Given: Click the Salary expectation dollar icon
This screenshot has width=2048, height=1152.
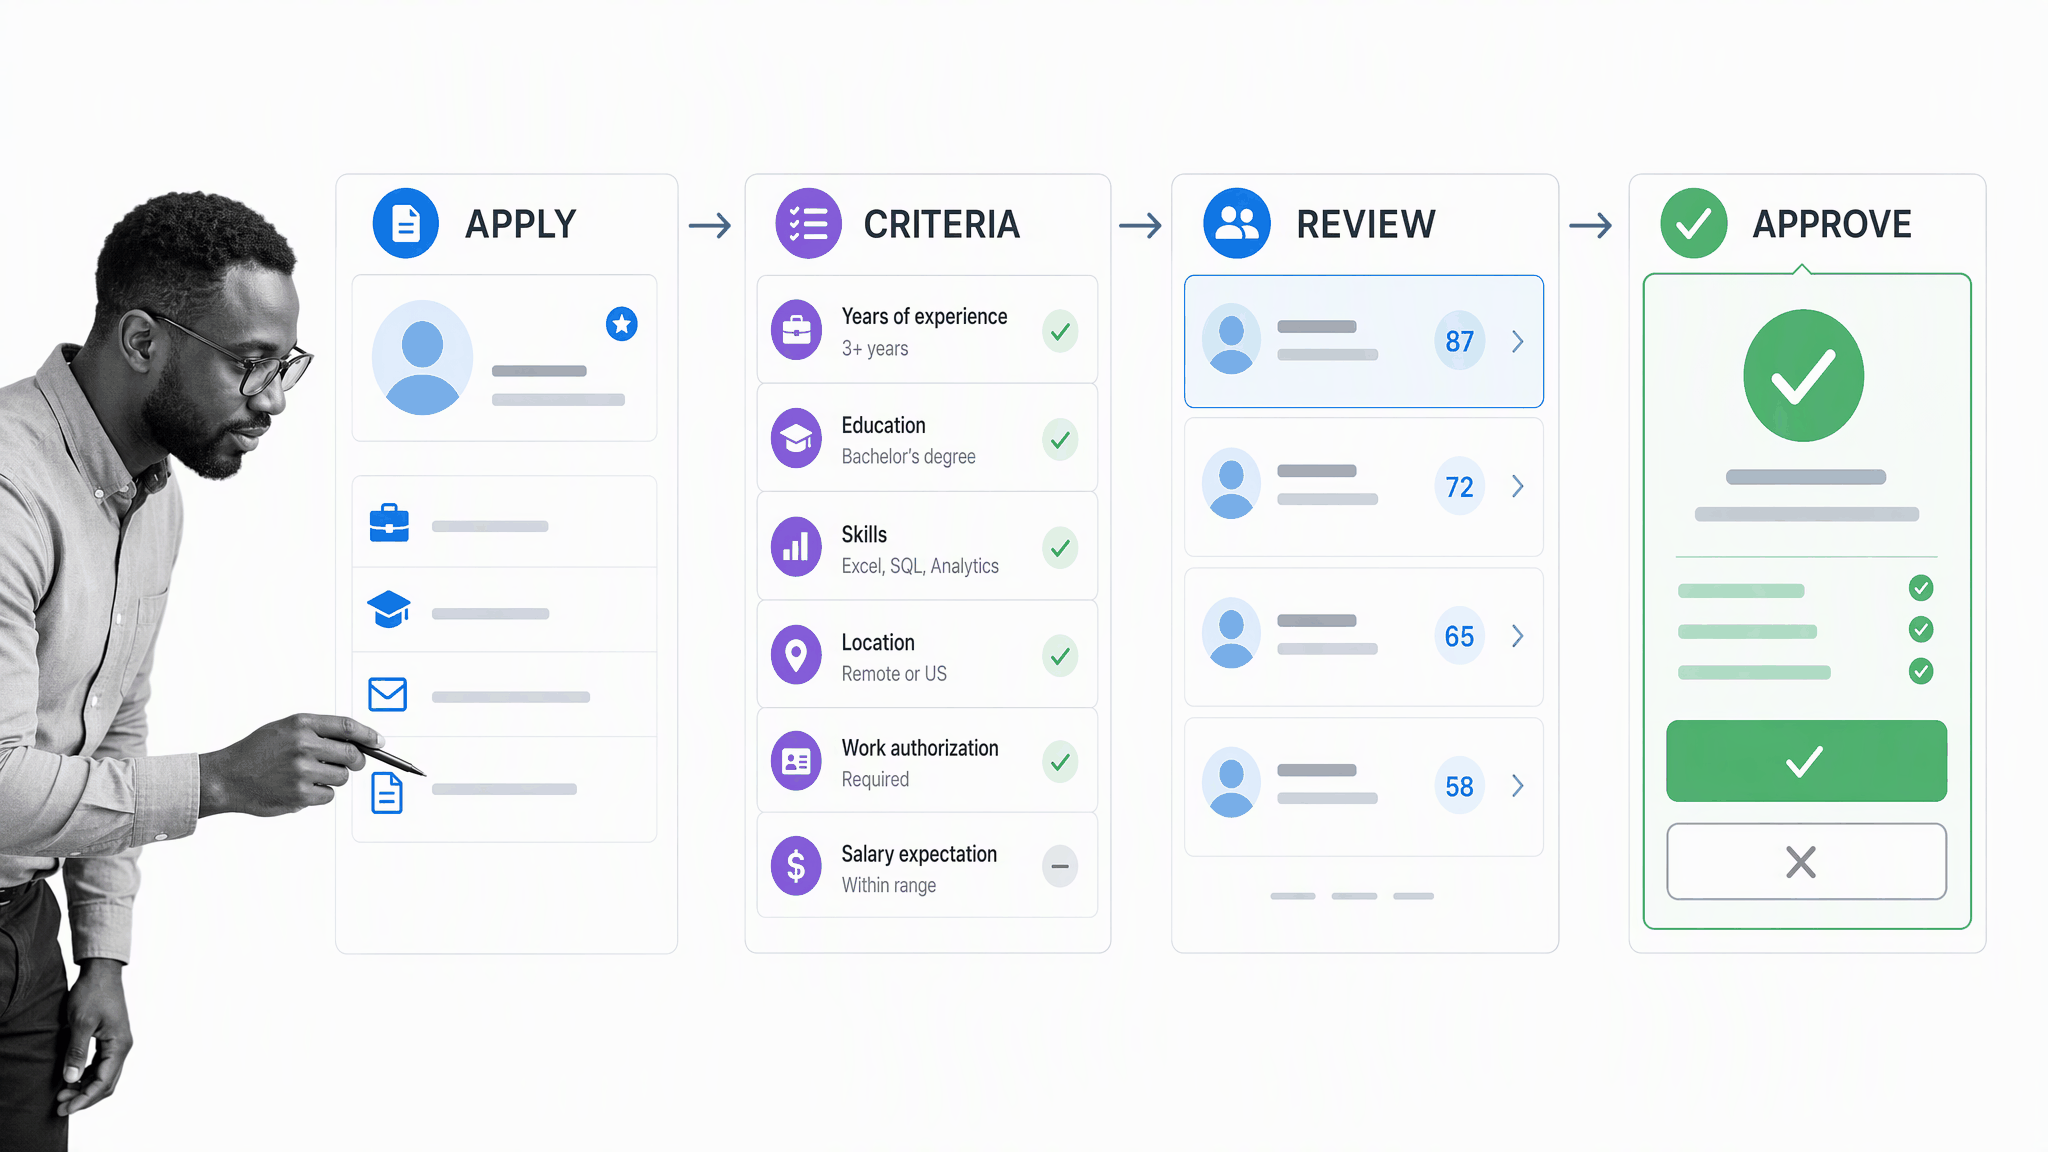Looking at the screenshot, I should pyautogui.click(x=796, y=866).
